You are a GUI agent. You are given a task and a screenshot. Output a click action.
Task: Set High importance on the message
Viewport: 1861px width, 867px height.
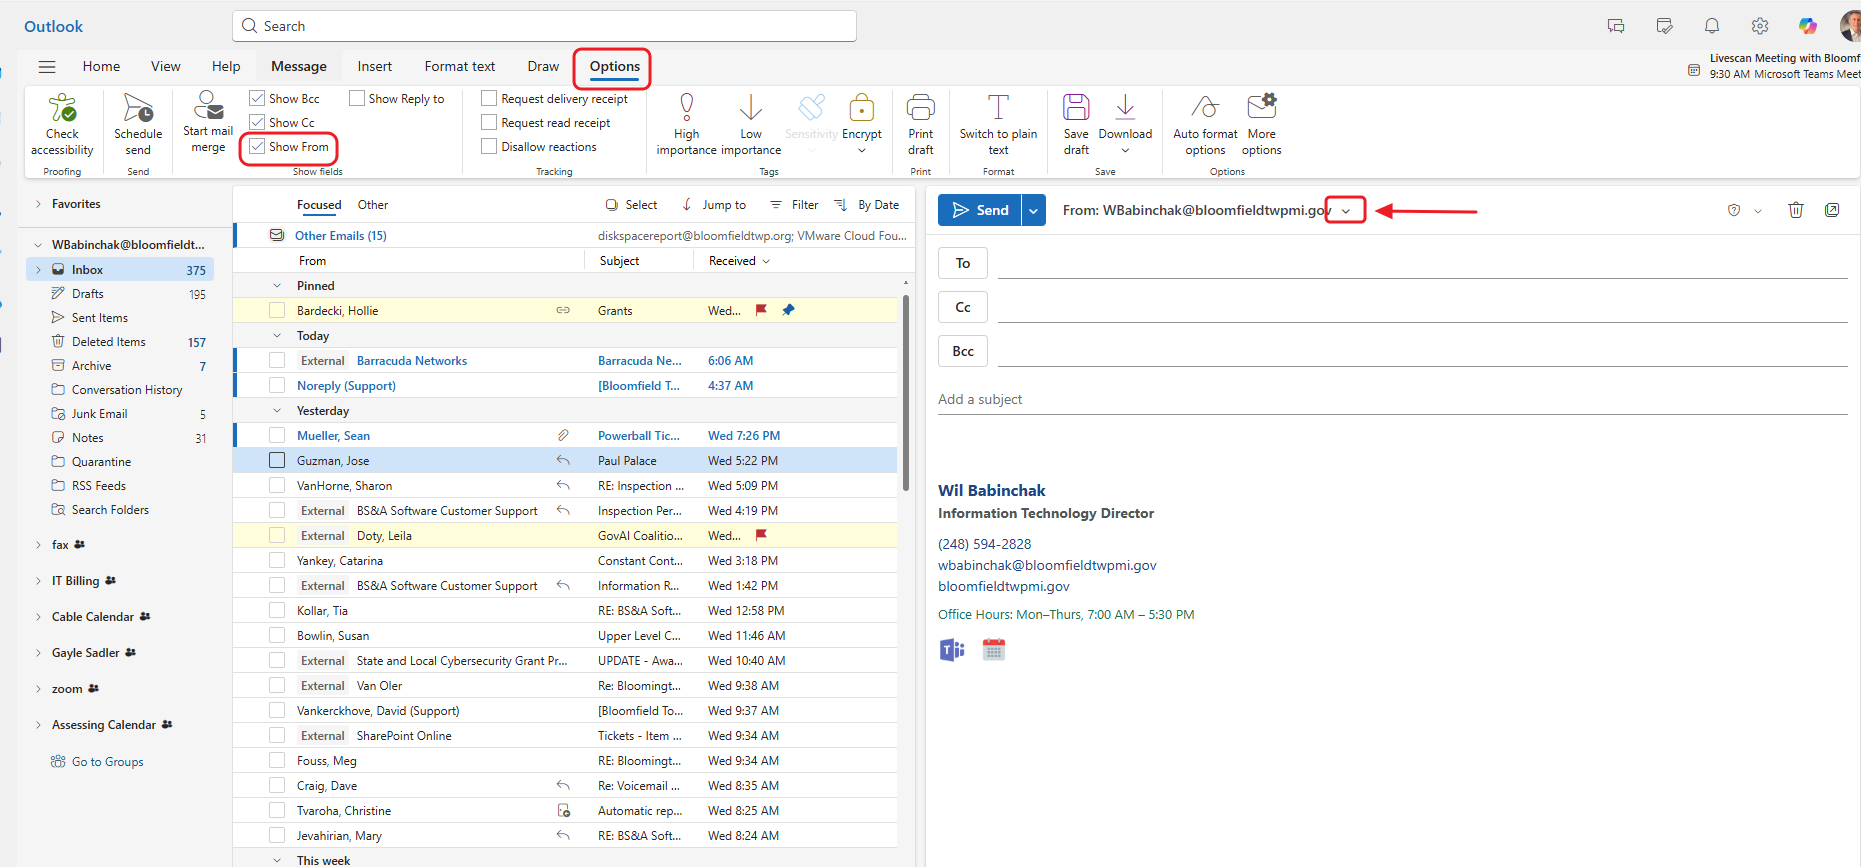pyautogui.click(x=686, y=124)
